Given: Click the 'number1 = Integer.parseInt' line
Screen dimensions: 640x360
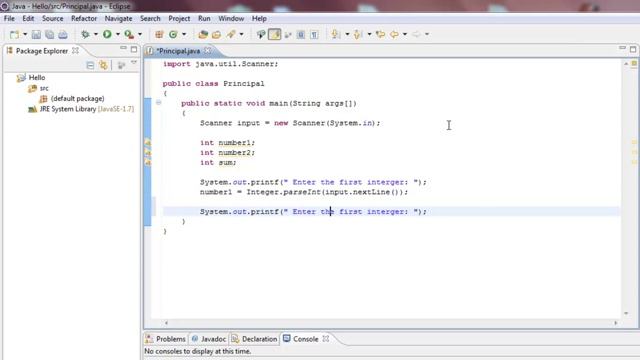Looking at the screenshot, I should coord(304,192).
